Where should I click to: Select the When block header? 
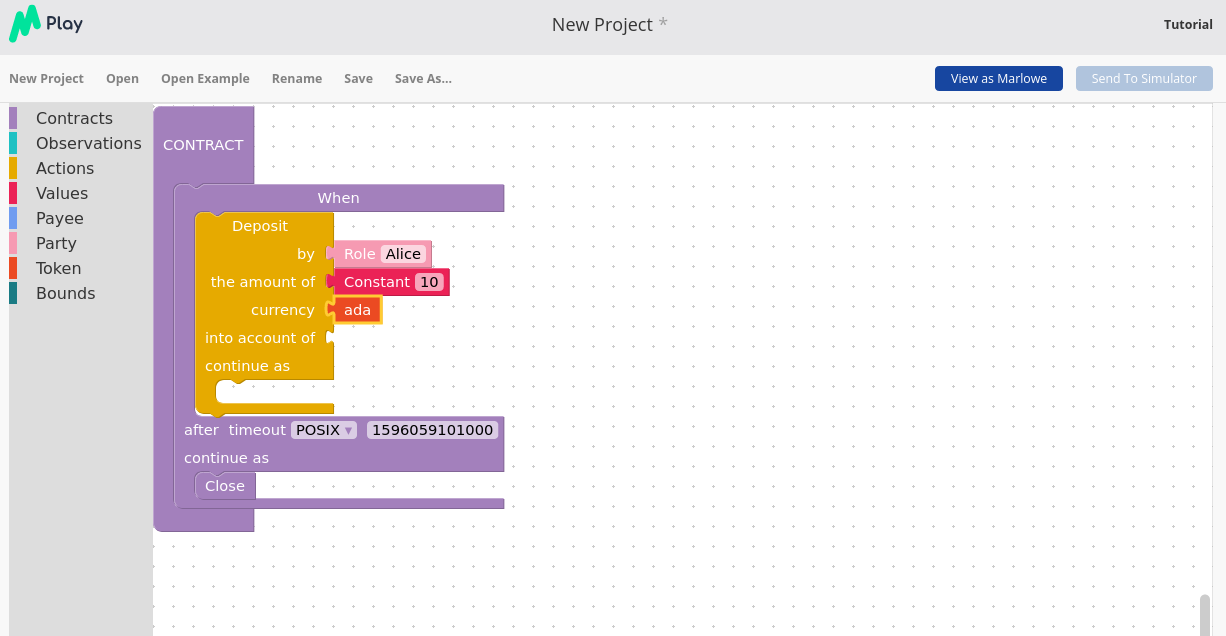tap(338, 198)
